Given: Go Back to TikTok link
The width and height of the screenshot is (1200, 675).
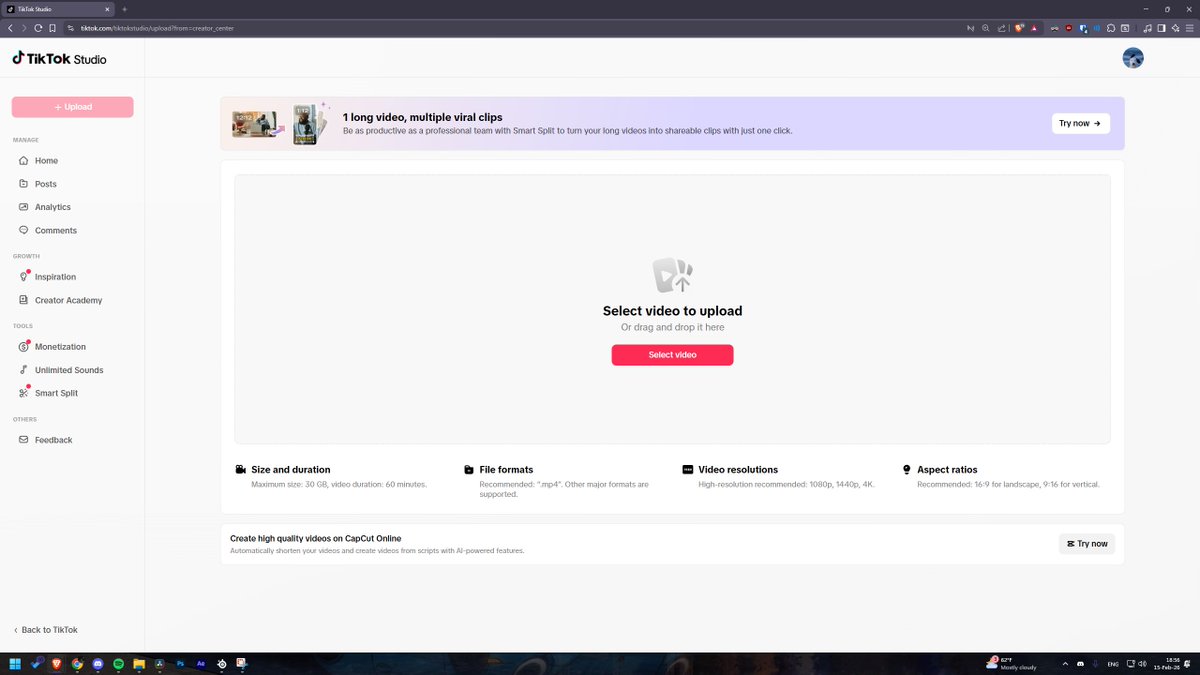Looking at the screenshot, I should point(45,630).
